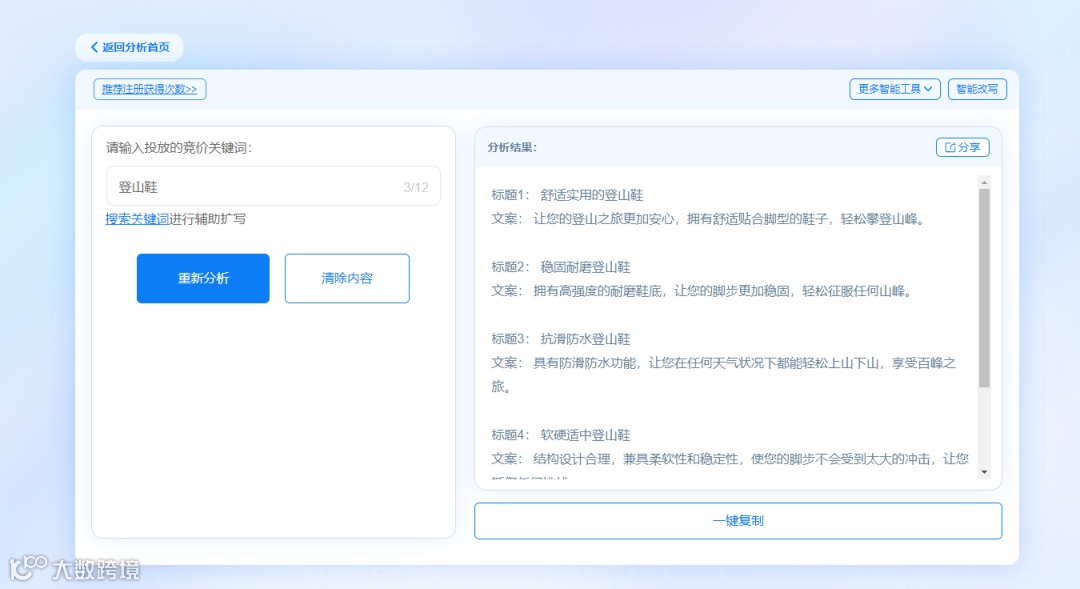
Task: Open the 更多智能工具 dropdown
Action: click(x=894, y=89)
